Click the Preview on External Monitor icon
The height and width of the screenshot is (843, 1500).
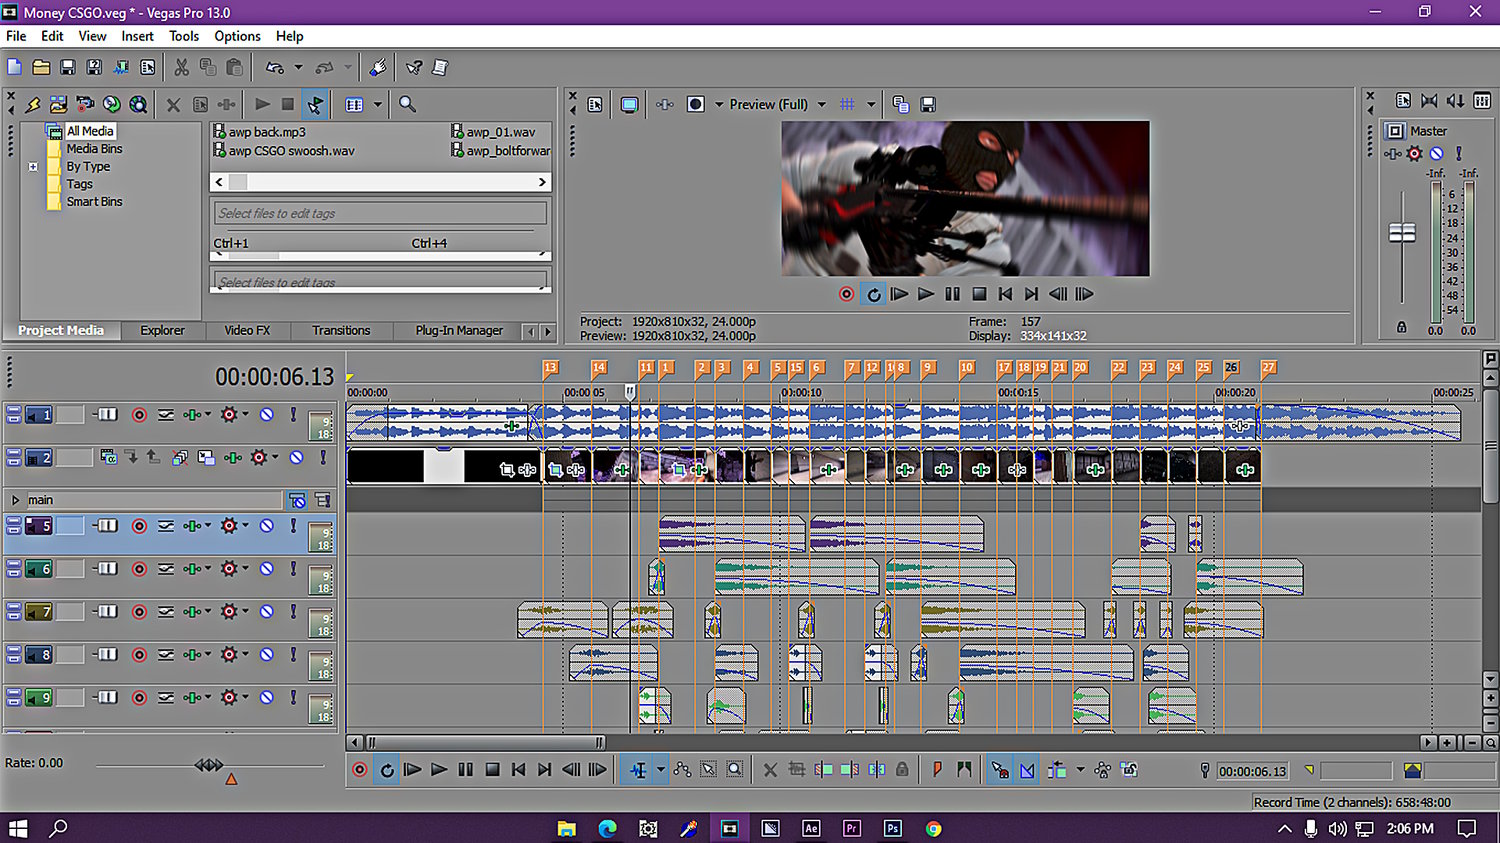point(629,104)
